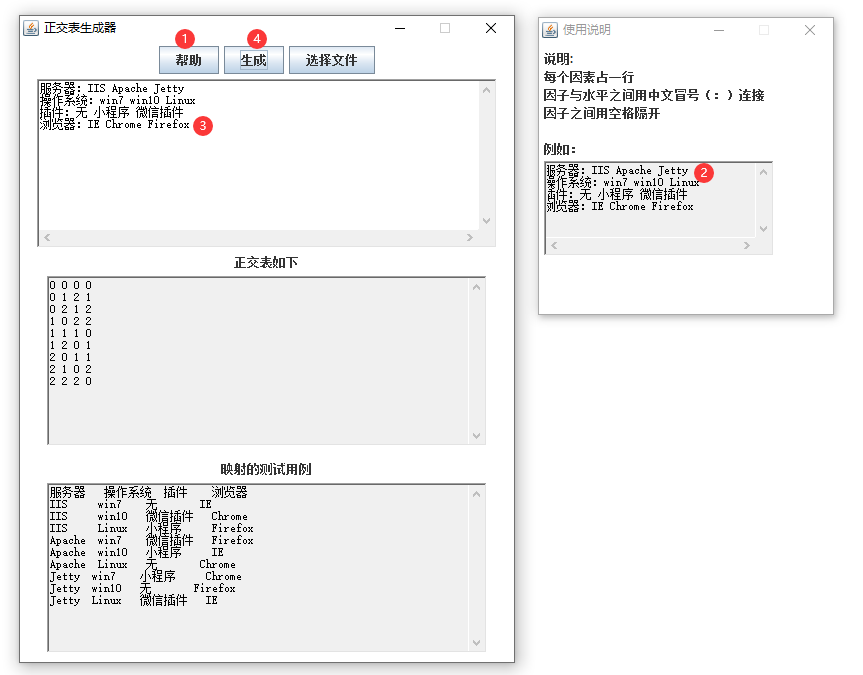Click left arrow of factor input horizontal scrollbar
The height and width of the screenshot is (675, 863).
pos(47,237)
